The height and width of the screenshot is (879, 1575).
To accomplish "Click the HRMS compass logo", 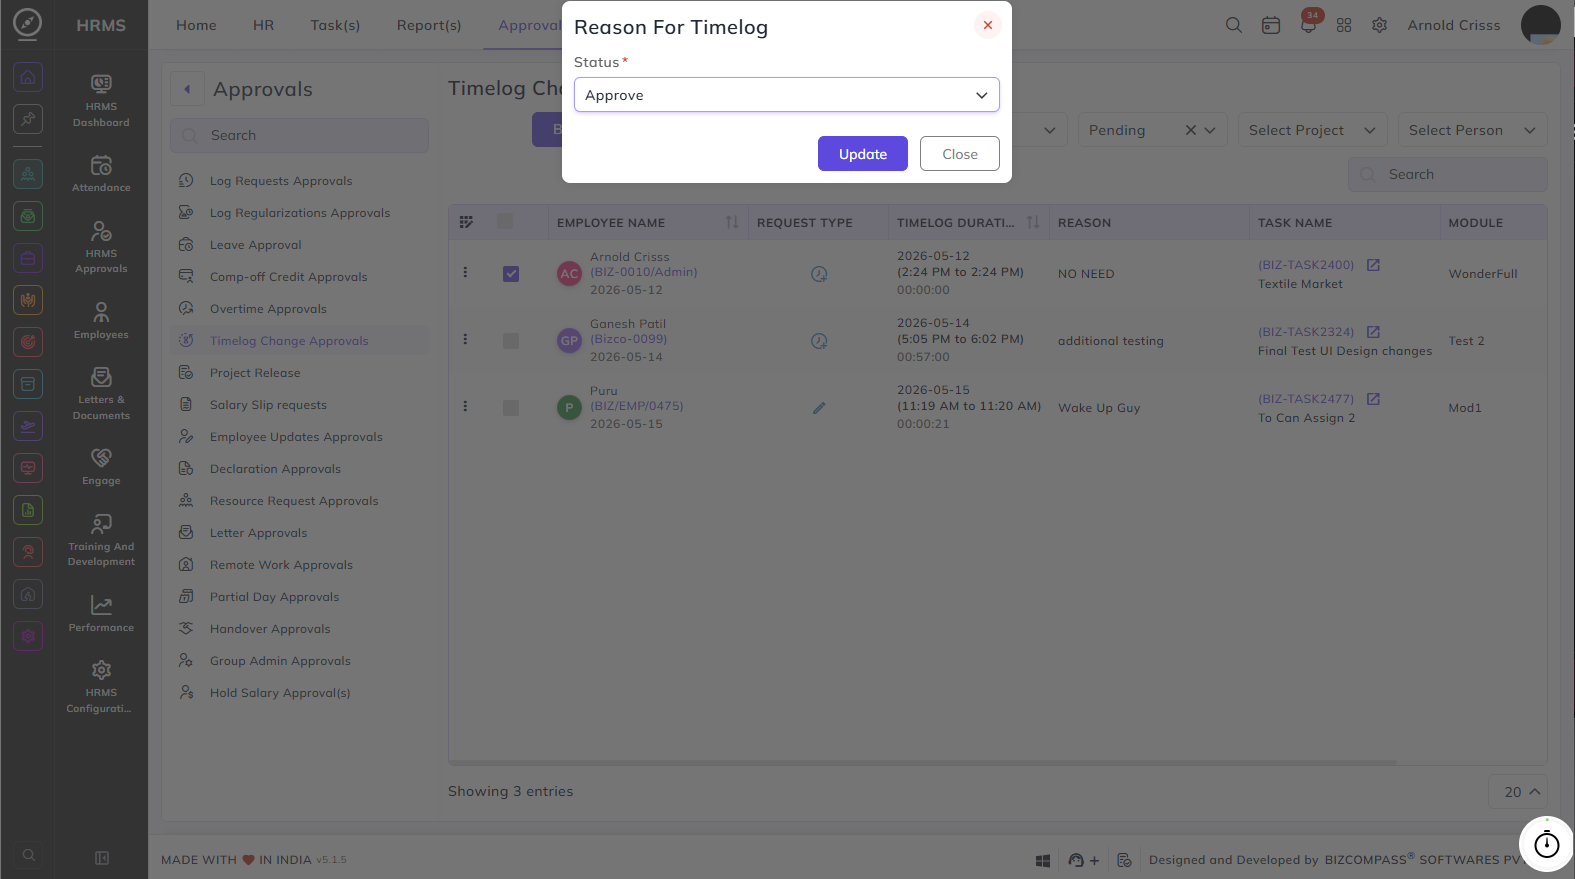I will [28, 24].
